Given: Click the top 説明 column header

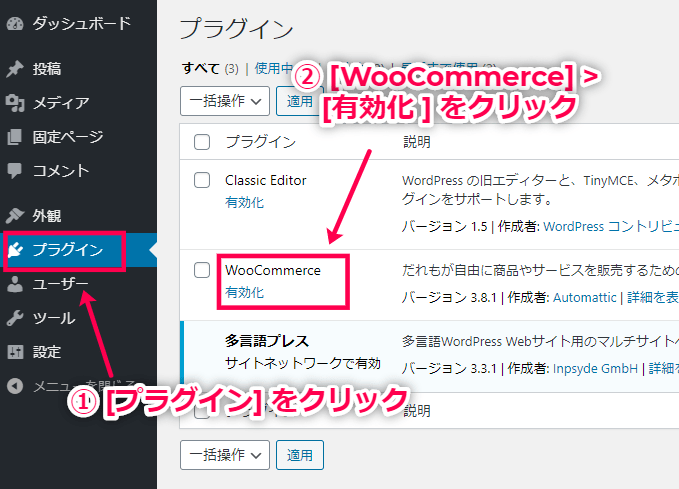Looking at the screenshot, I should coord(417,142).
